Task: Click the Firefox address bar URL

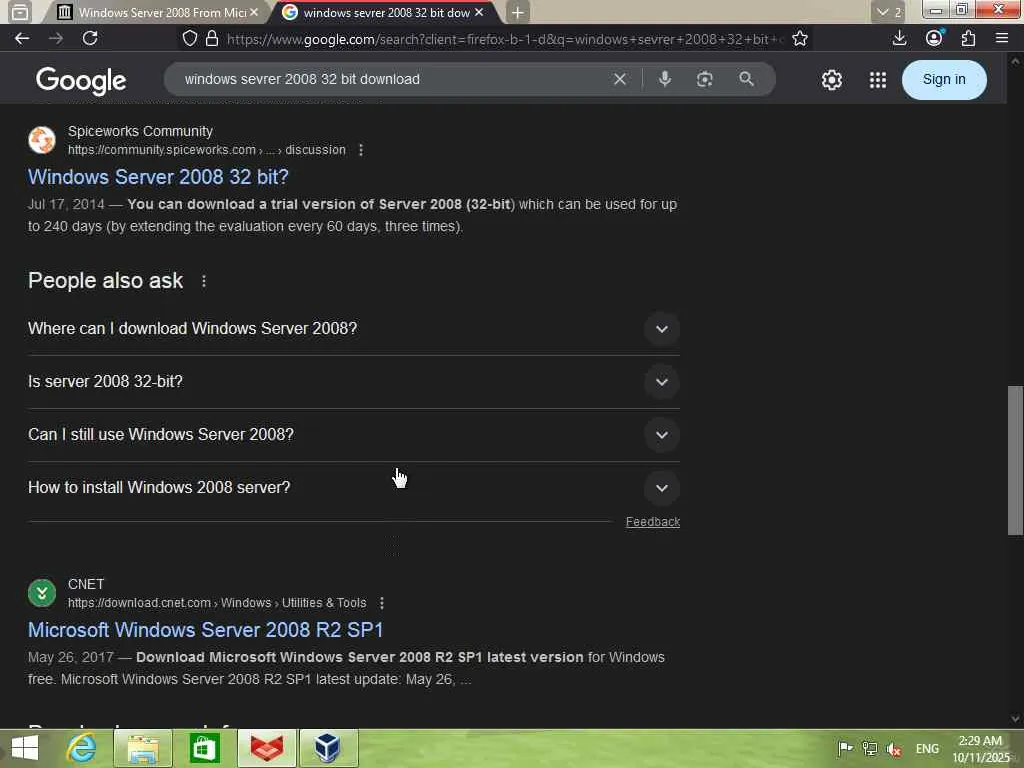Action: pos(503,39)
